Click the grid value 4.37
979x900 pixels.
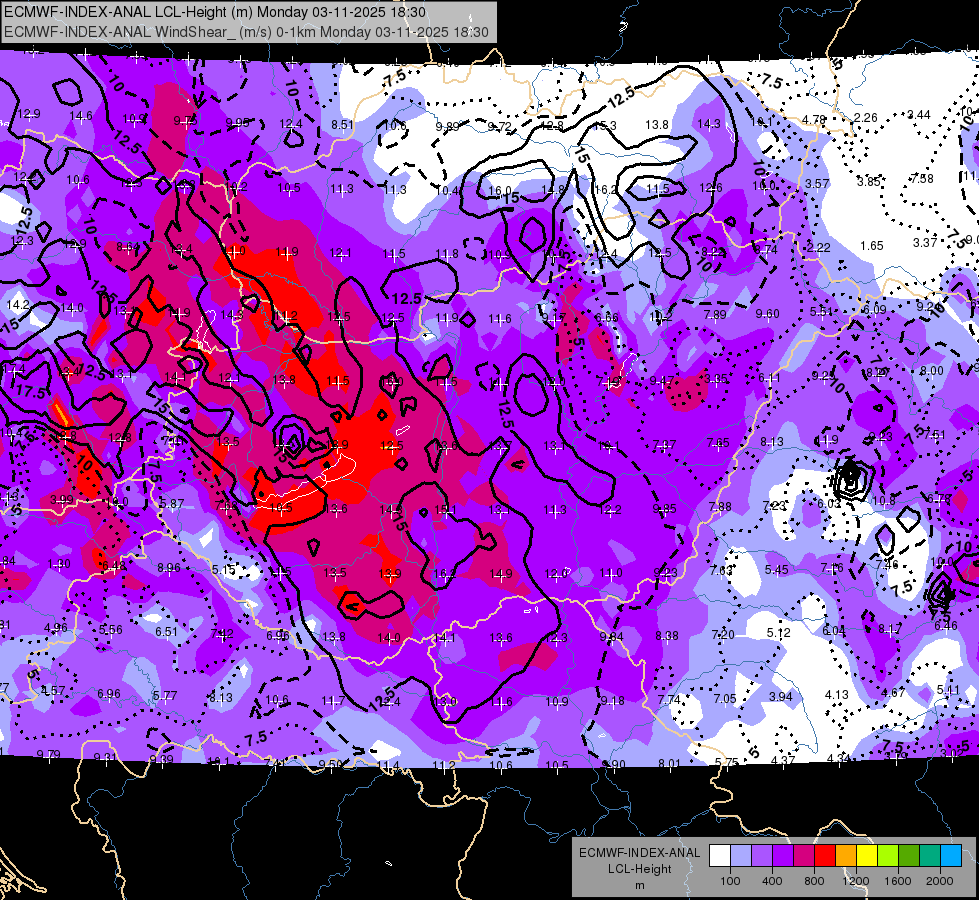pos(783,760)
